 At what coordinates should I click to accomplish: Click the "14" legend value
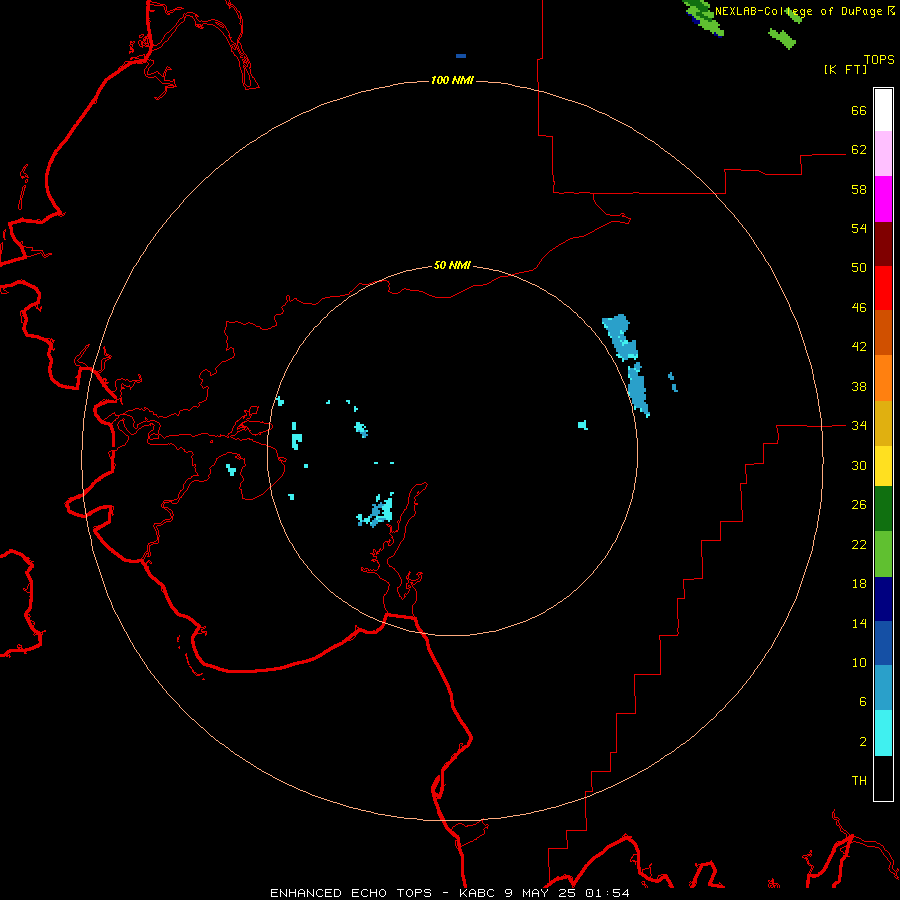coord(859,623)
